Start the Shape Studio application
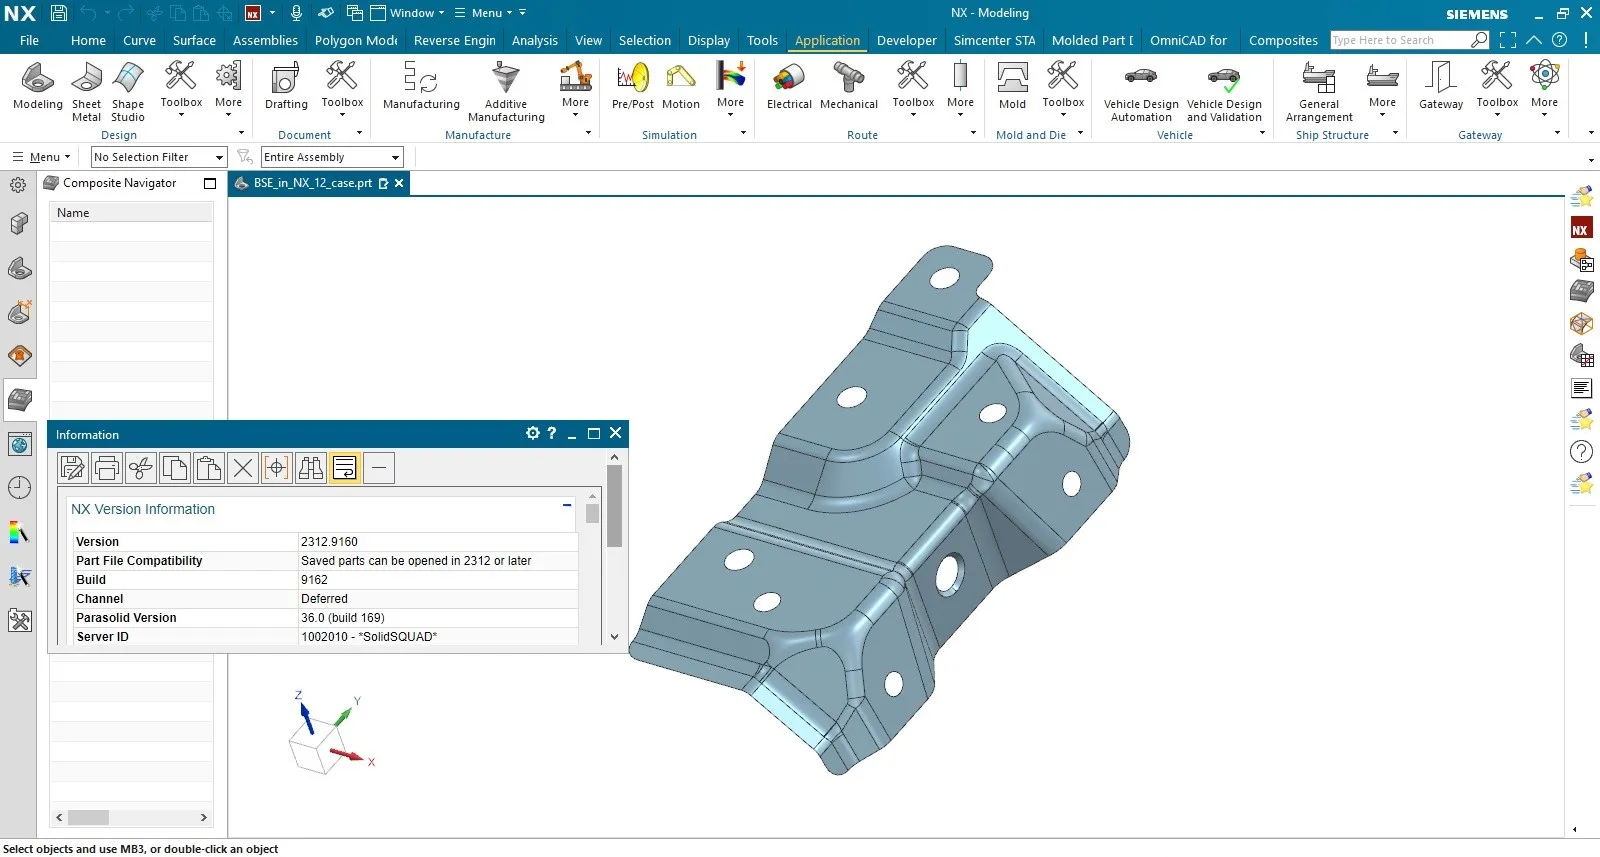The height and width of the screenshot is (857, 1600). coord(128,92)
